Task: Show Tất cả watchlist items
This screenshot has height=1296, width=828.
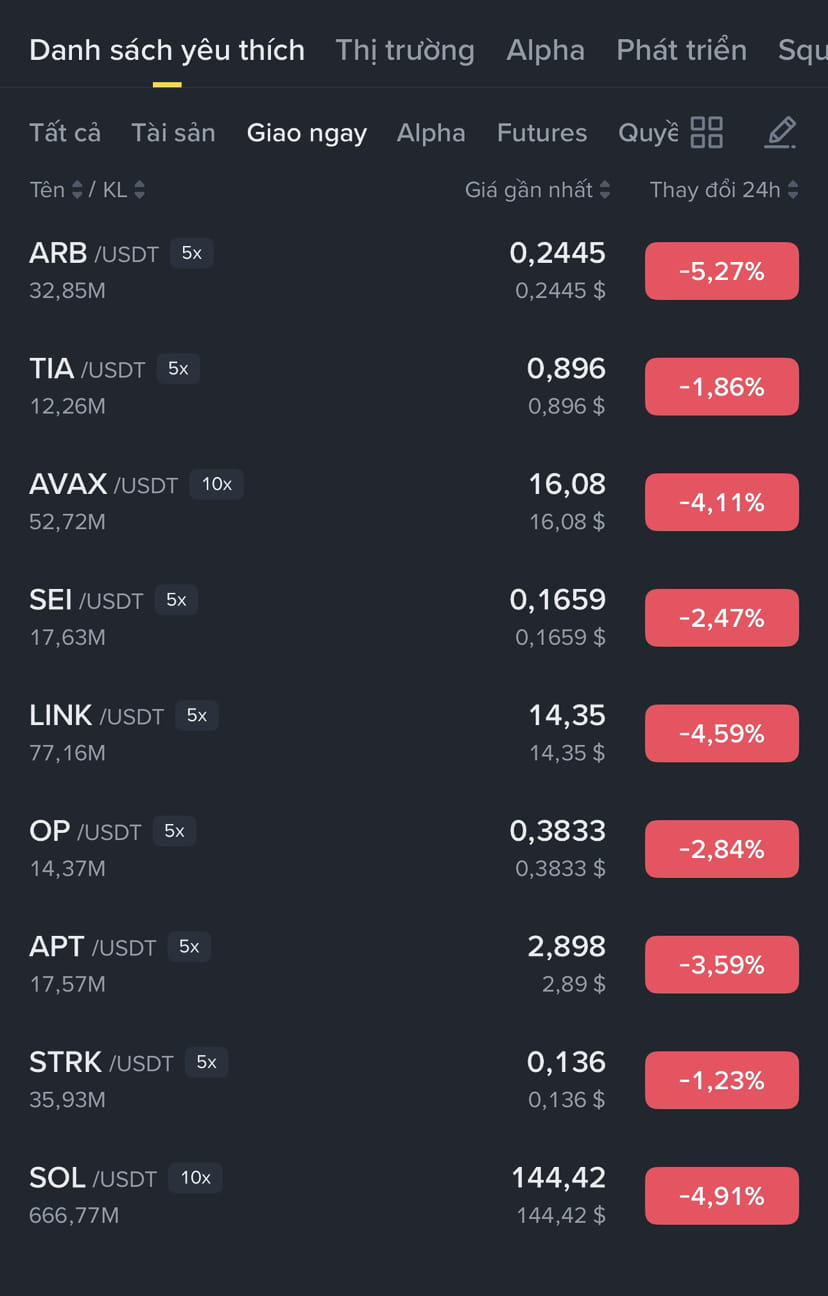Action: click(x=65, y=133)
